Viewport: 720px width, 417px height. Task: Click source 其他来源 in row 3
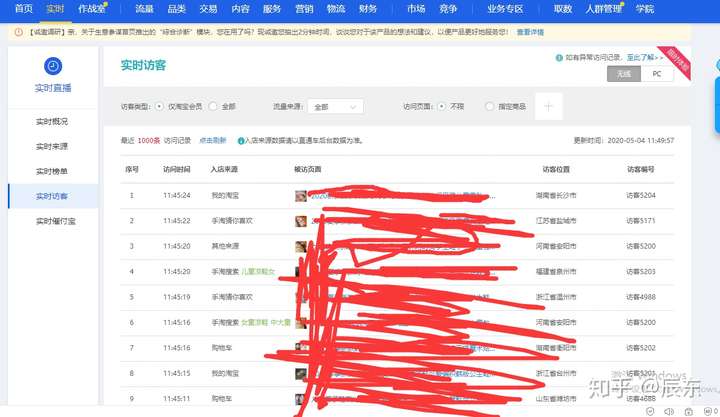[x=225, y=246]
